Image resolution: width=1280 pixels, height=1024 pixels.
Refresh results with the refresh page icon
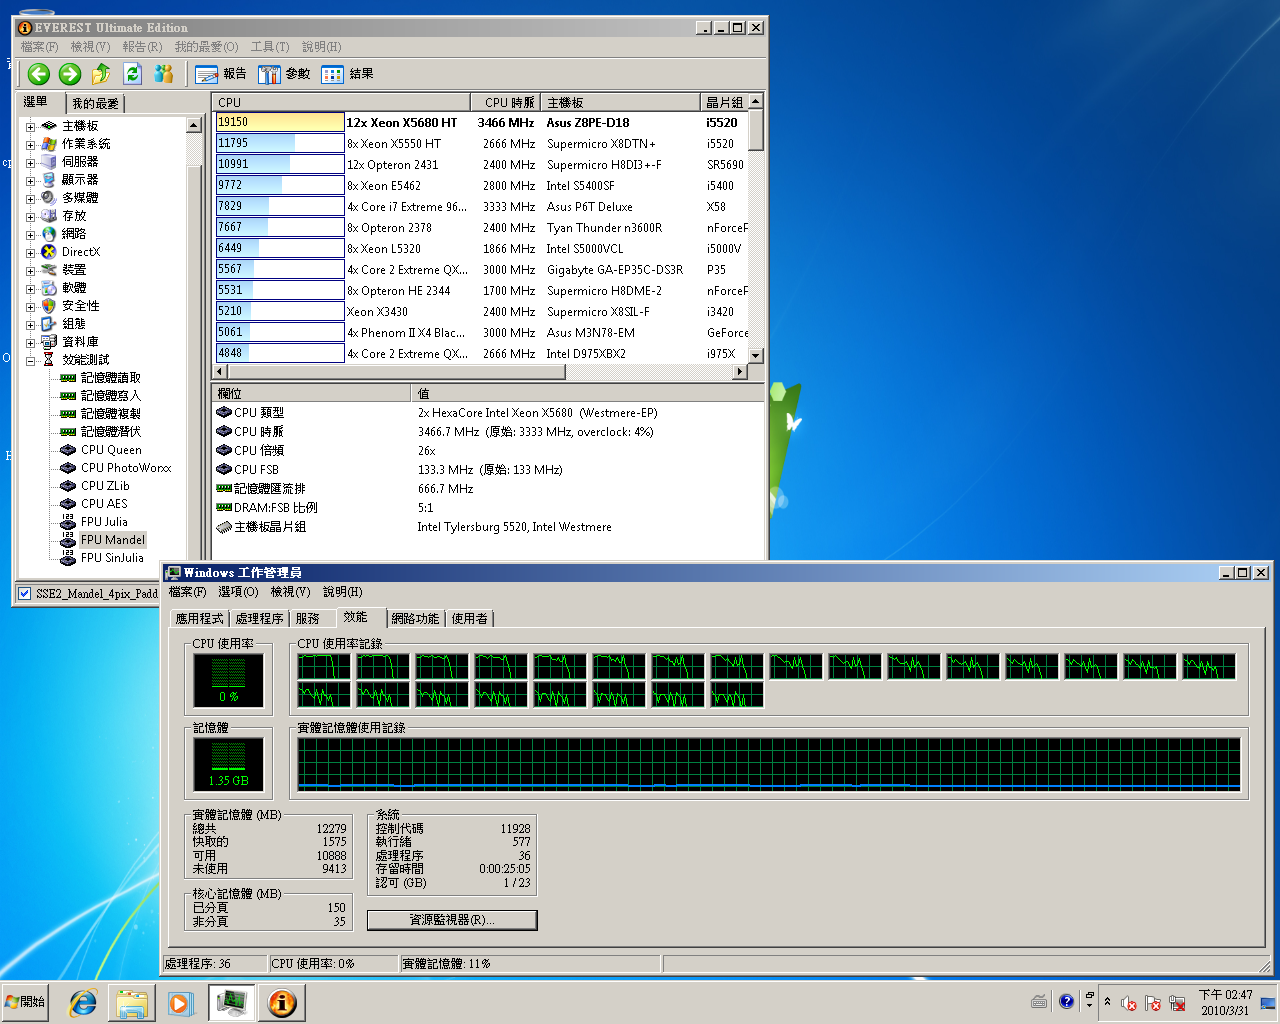click(x=132, y=73)
